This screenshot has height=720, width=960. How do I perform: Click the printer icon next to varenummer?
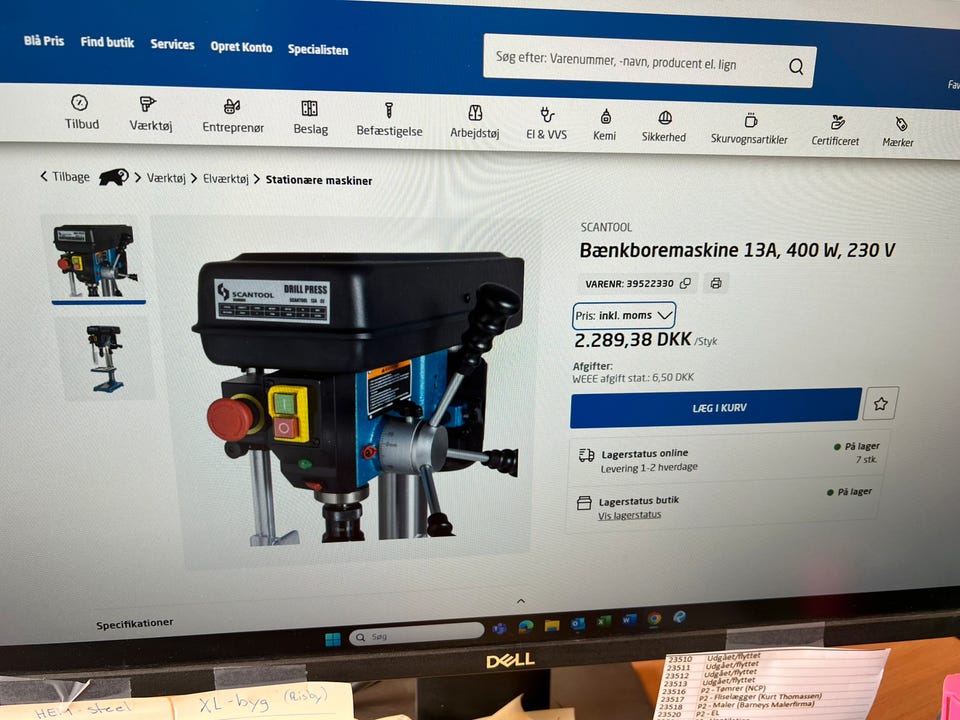click(x=716, y=283)
